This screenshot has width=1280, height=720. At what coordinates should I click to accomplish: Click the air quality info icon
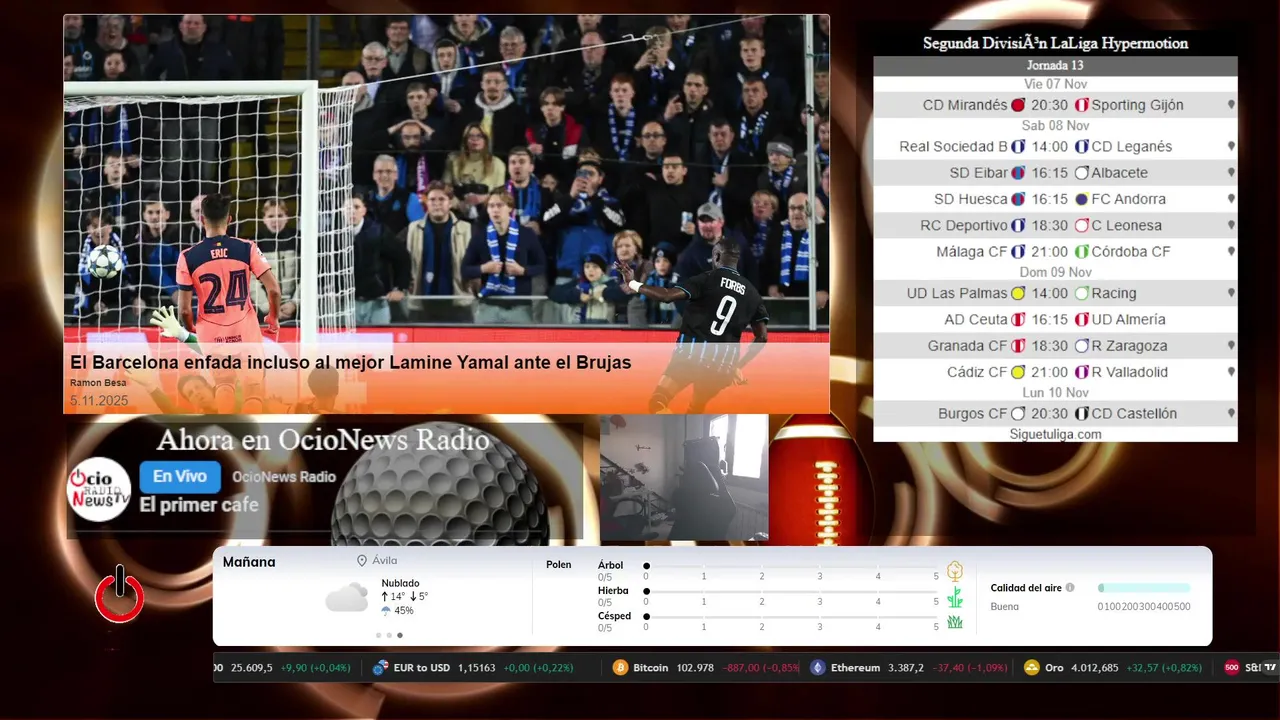[x=1070, y=588]
